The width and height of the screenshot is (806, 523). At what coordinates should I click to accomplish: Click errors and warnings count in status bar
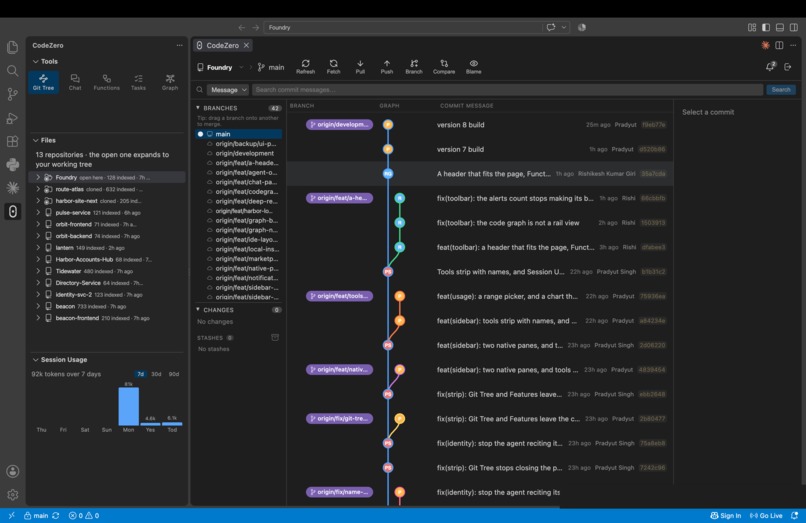(x=84, y=515)
